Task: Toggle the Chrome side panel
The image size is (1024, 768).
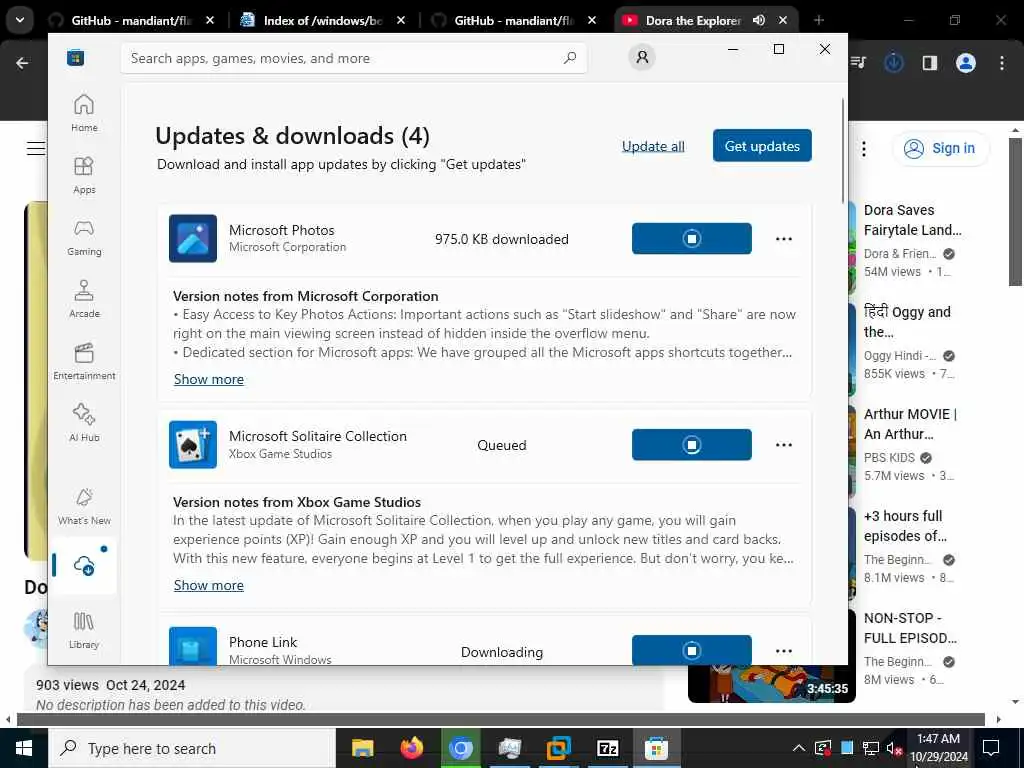Action: point(930,63)
